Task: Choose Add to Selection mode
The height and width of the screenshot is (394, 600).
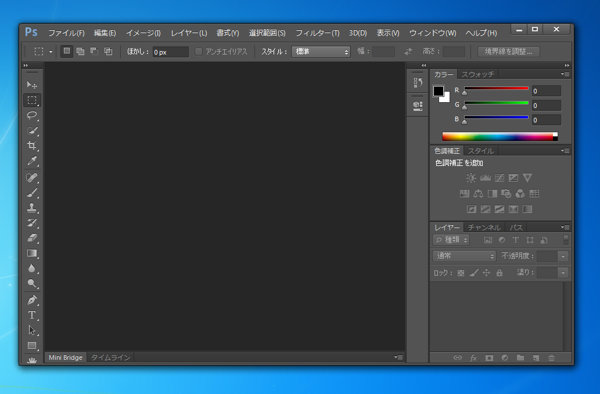Action: pos(80,51)
